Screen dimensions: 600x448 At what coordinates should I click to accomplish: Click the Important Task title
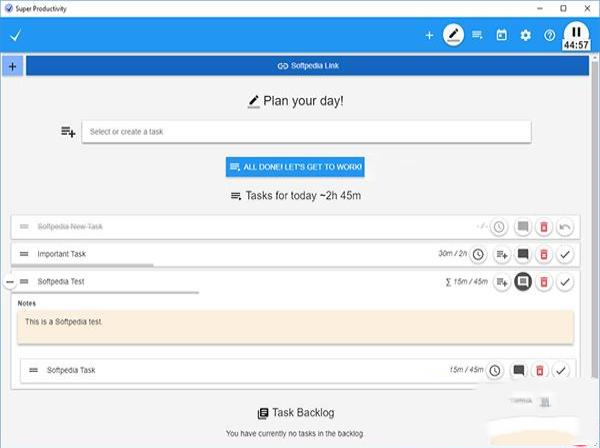point(62,254)
